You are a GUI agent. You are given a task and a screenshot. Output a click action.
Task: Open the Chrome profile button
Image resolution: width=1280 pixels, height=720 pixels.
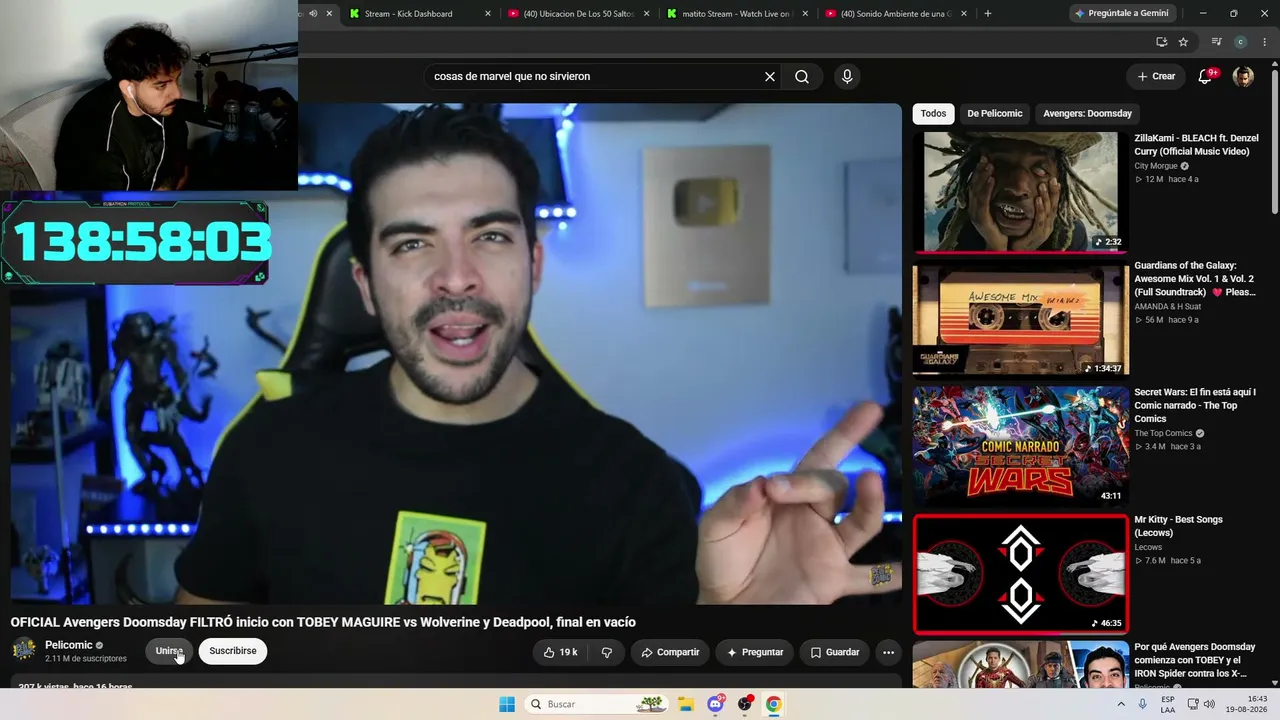pos(1240,42)
